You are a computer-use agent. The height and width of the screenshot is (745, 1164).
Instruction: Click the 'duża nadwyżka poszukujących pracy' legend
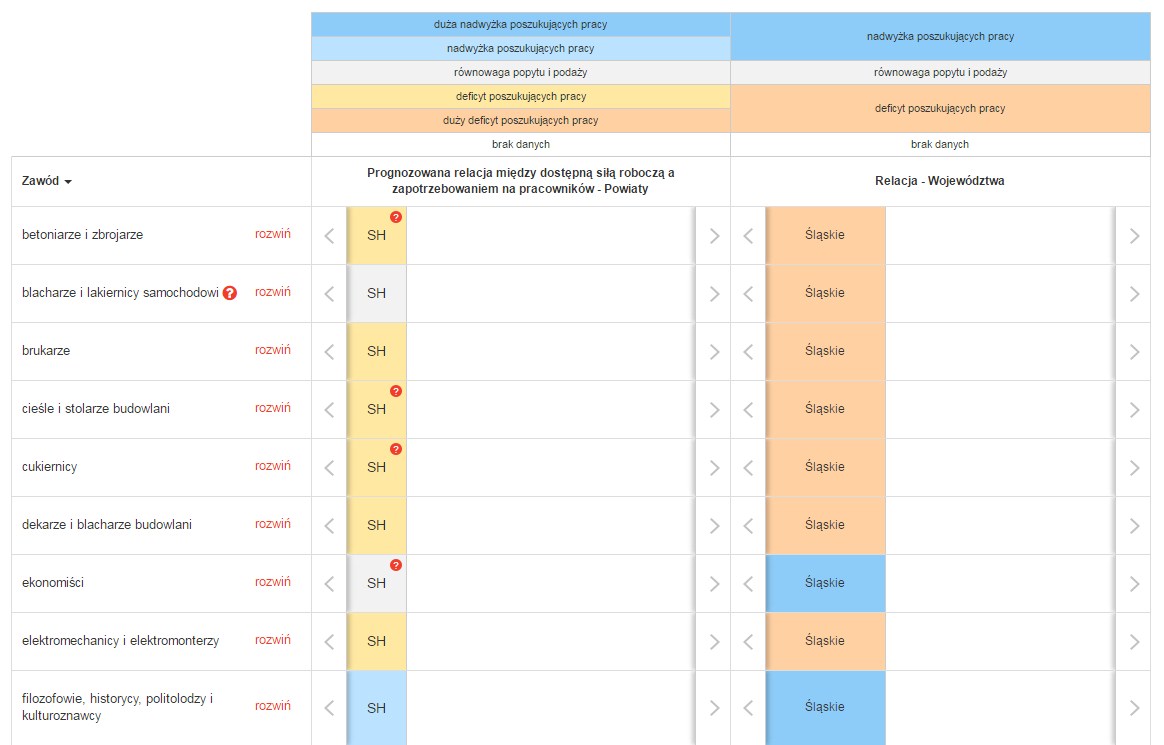click(520, 24)
